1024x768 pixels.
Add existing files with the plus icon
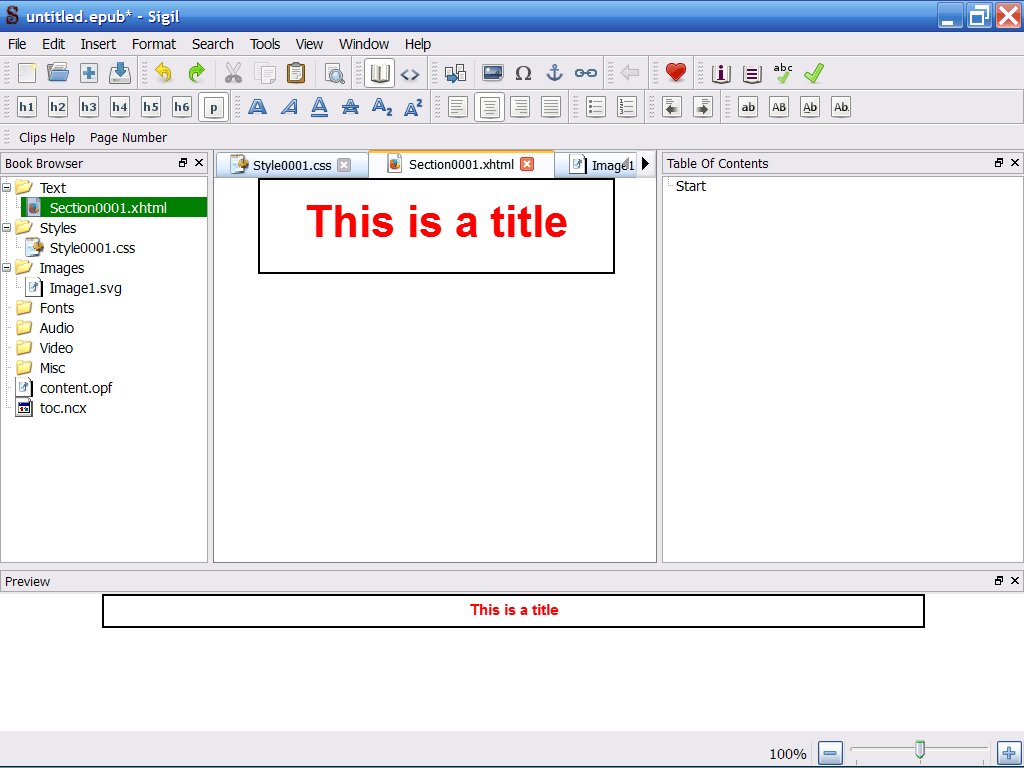[89, 73]
